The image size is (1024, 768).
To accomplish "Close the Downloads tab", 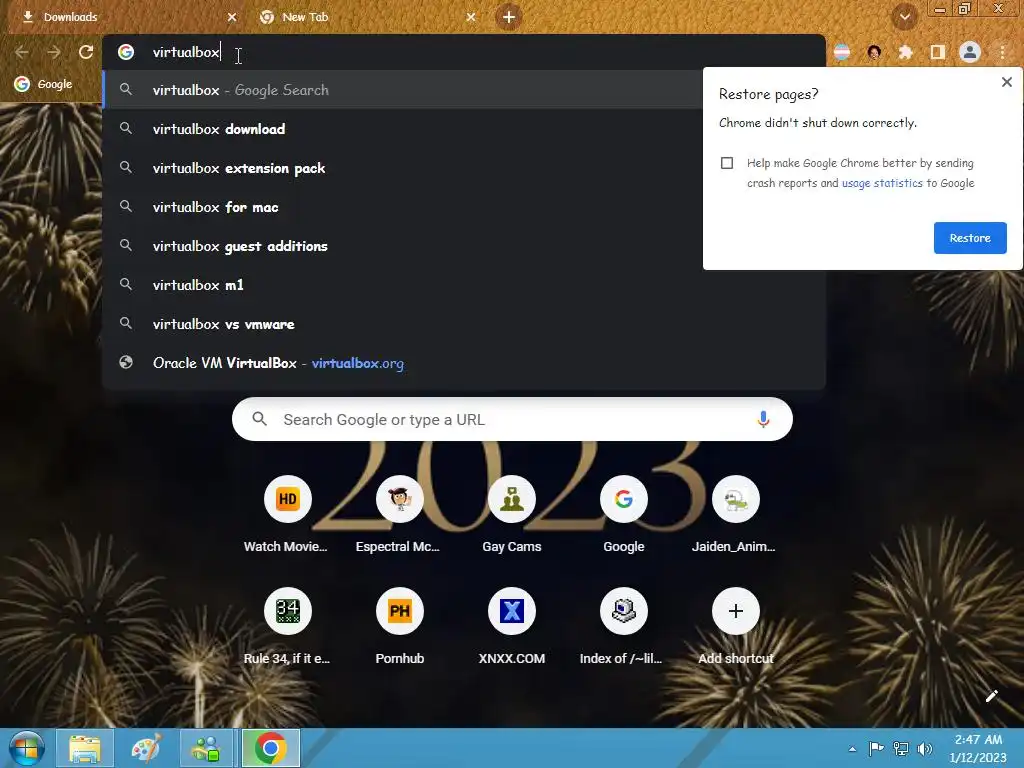I will click(x=232, y=17).
